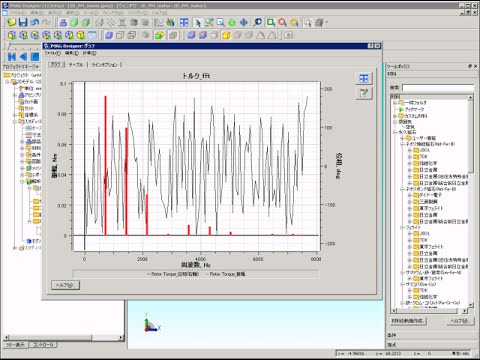
Task: Click the new material button in toolbox
Action: 408,321
